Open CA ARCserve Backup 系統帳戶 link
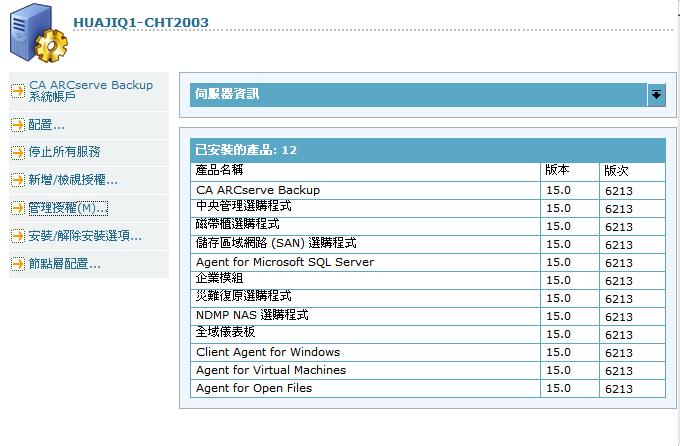The image size is (680, 446). click(x=91, y=91)
